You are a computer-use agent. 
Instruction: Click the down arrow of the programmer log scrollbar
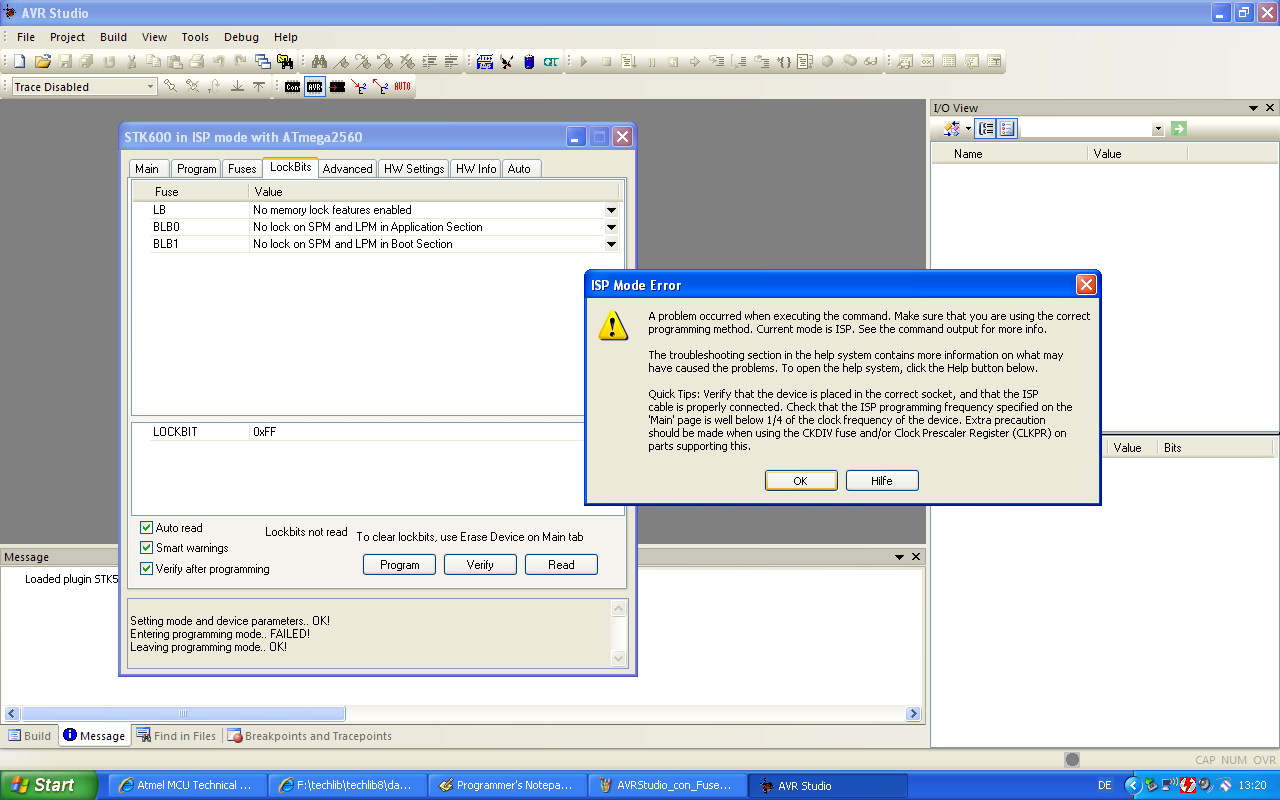[618, 658]
